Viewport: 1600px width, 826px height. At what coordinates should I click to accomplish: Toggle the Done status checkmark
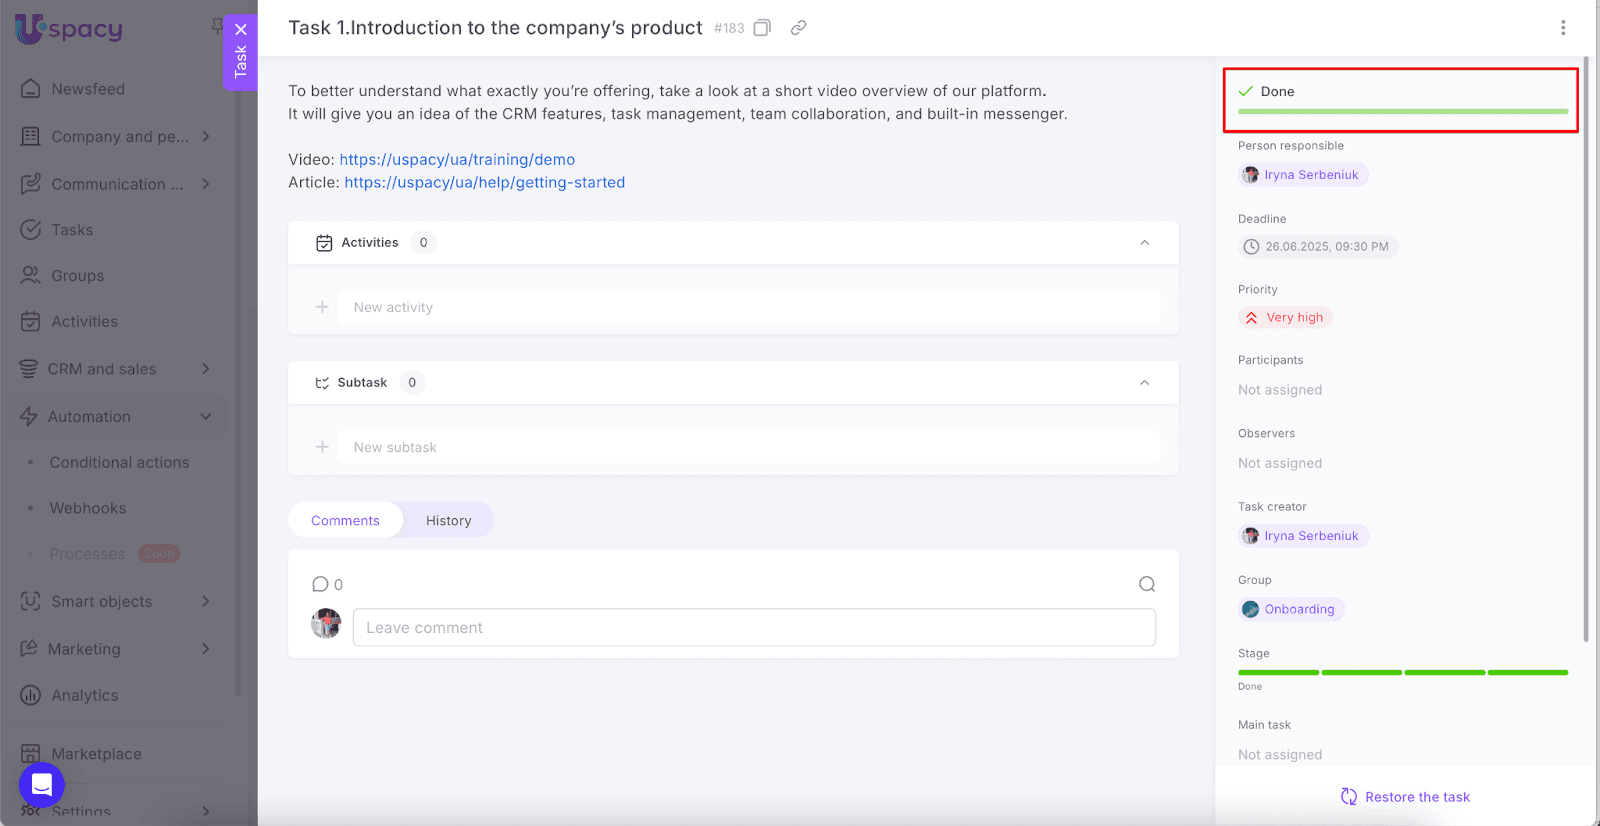pos(1246,91)
